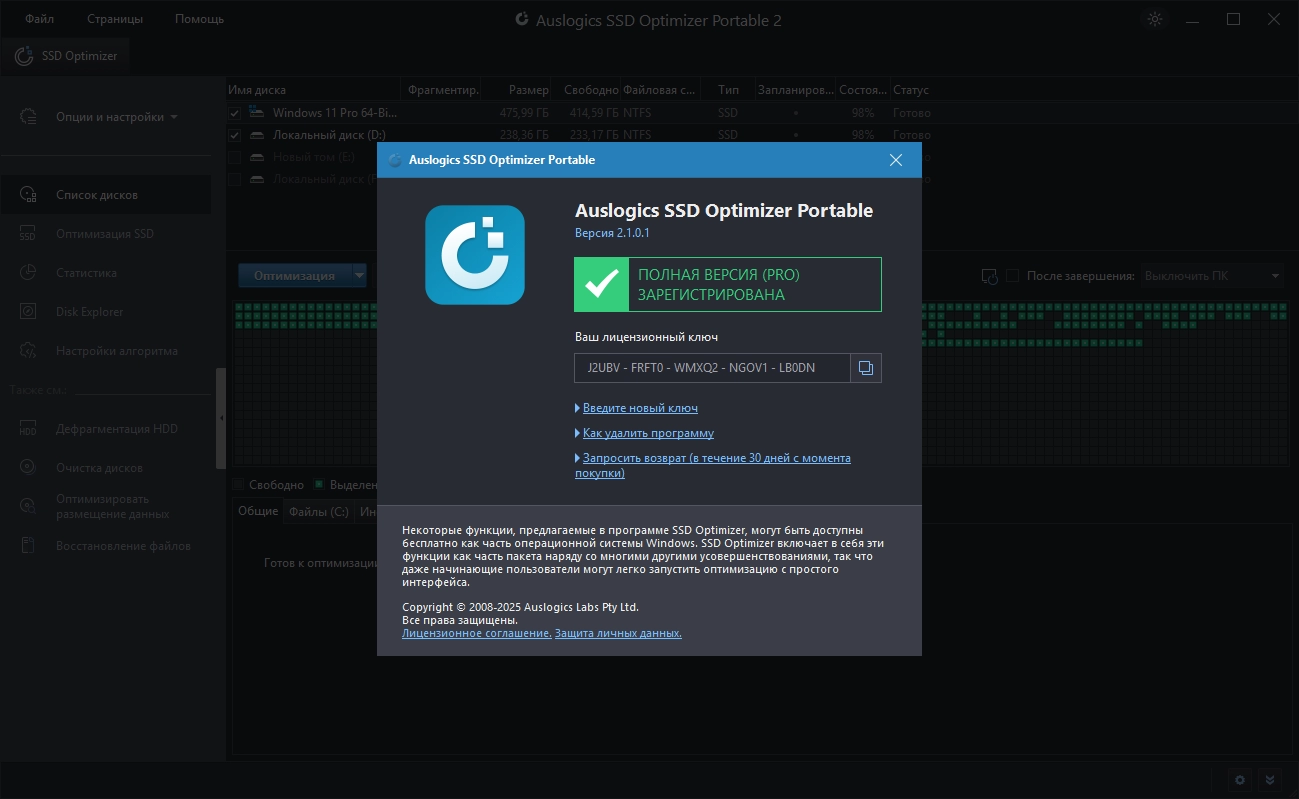Click double-chevron icon in bottom-right corner

click(1269, 780)
